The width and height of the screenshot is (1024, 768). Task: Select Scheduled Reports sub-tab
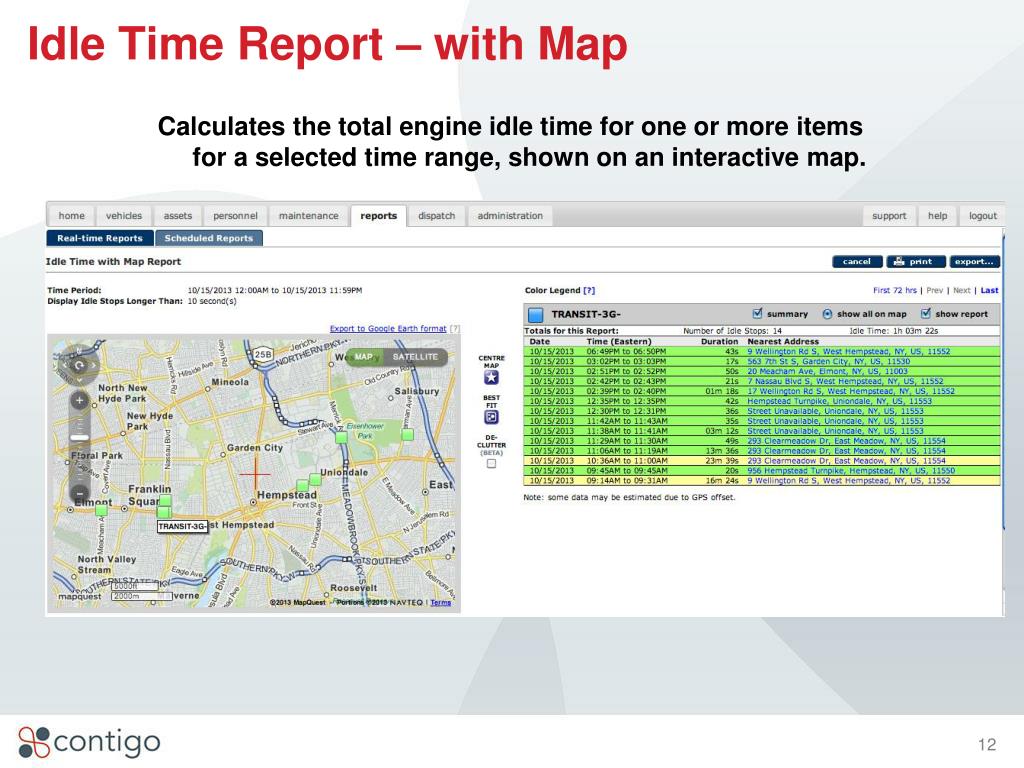[x=208, y=238]
